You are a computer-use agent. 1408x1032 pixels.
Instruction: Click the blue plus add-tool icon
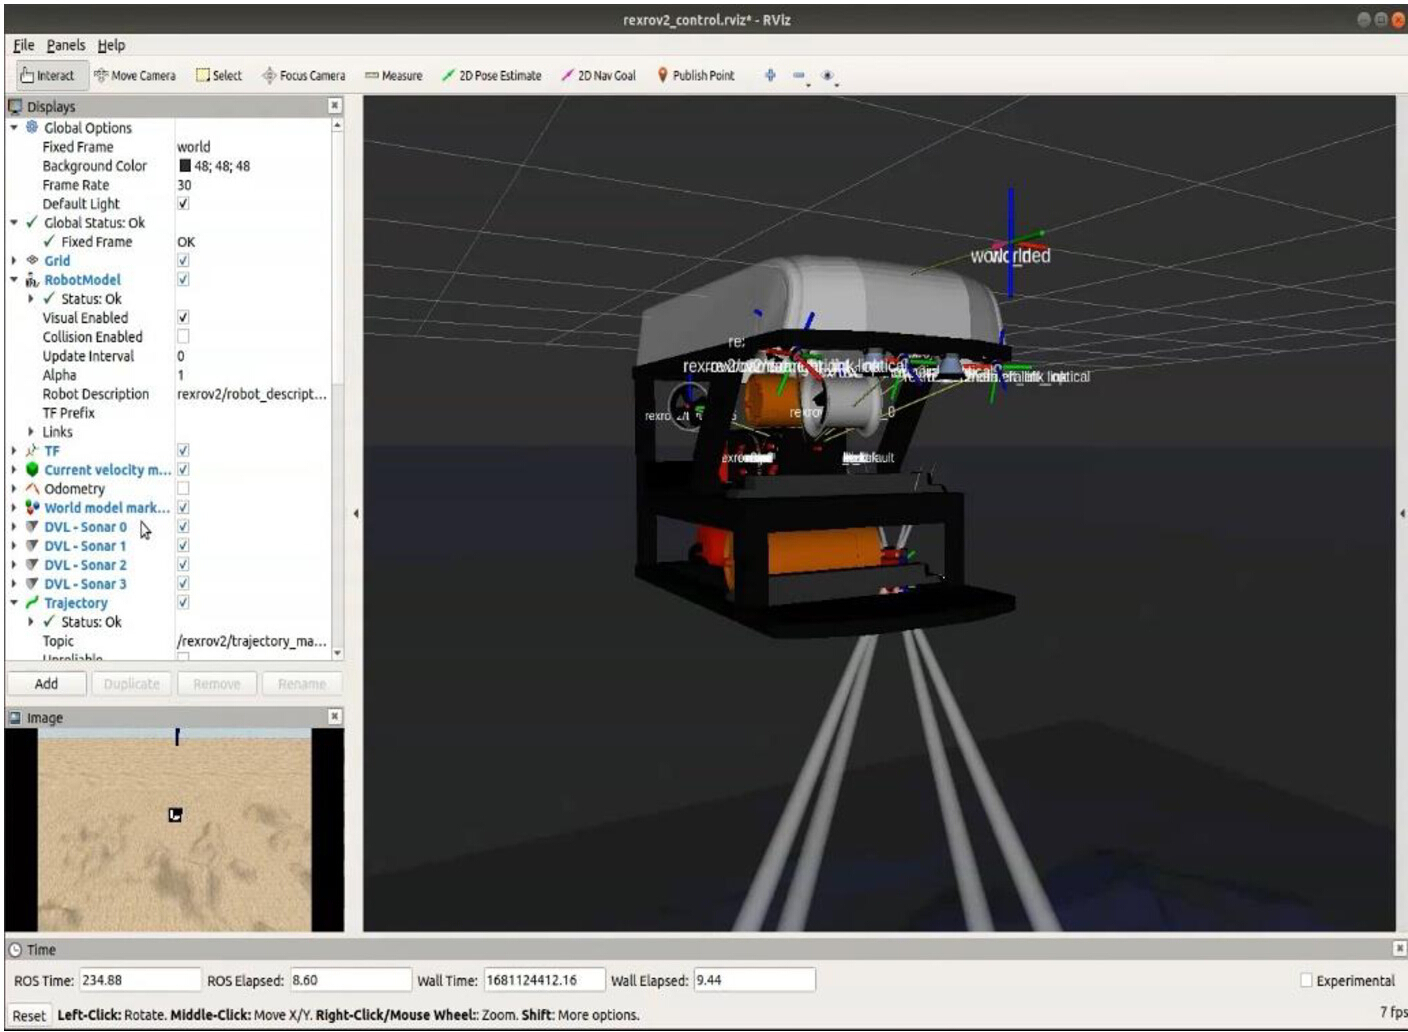[770, 75]
